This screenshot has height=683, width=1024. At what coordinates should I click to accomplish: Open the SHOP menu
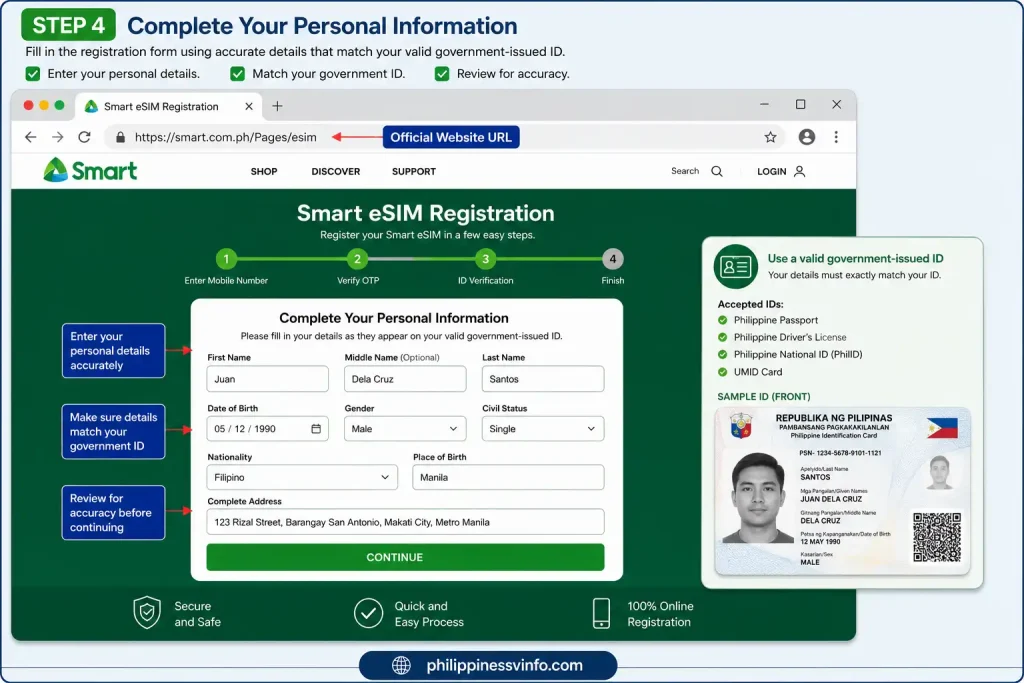[x=264, y=172]
